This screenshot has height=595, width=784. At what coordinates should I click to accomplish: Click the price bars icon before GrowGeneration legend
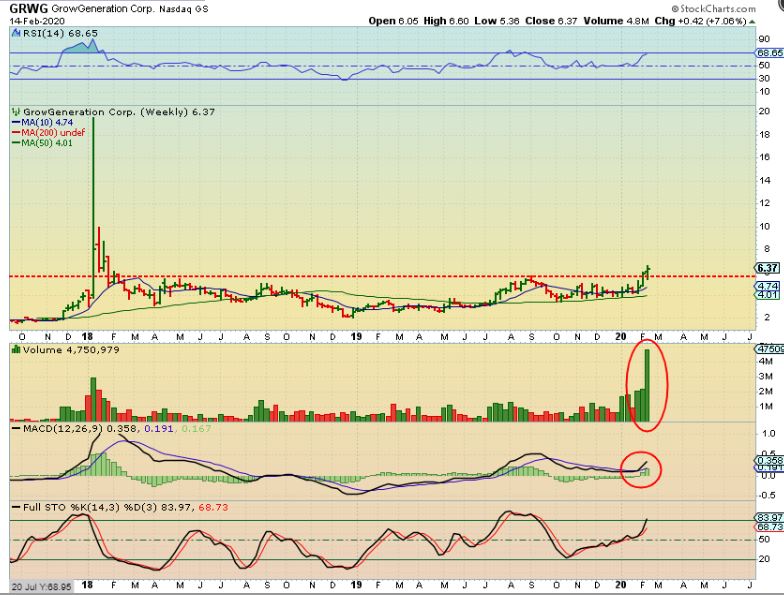click(x=16, y=112)
